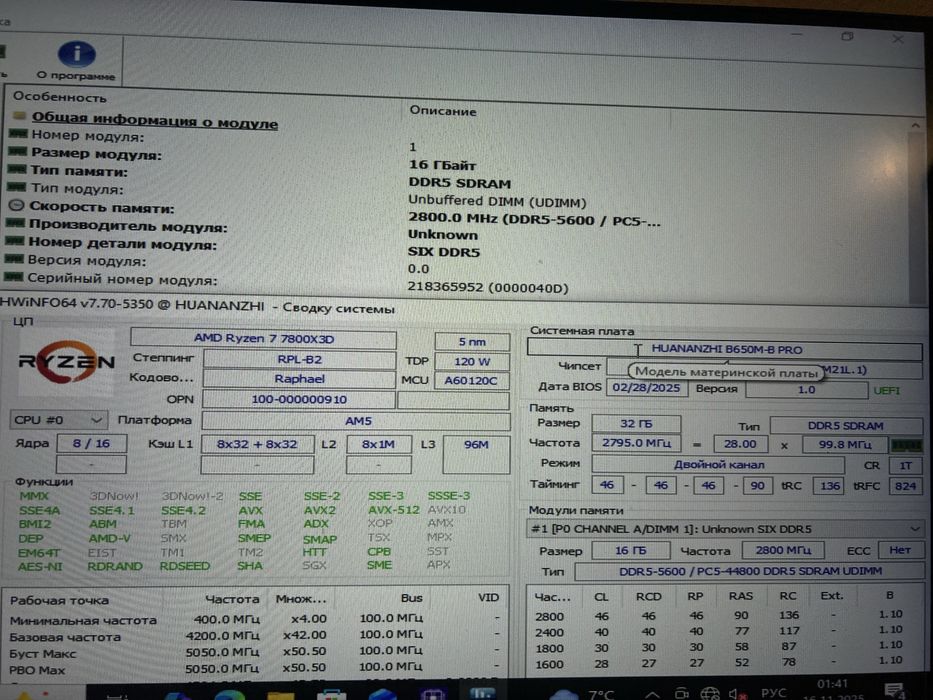Click the chip icon beside 'Производитель модуля'
The width and height of the screenshot is (933, 700).
click(15, 223)
